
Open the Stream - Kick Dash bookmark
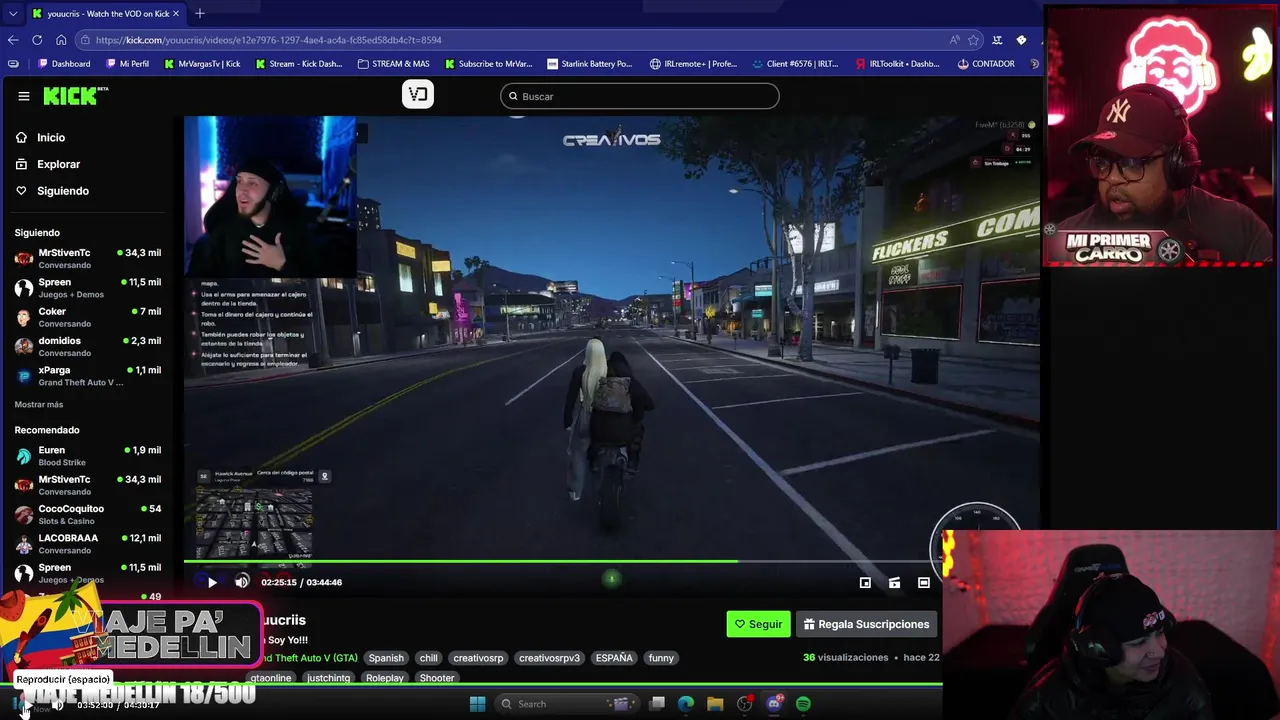pyautogui.click(x=299, y=64)
